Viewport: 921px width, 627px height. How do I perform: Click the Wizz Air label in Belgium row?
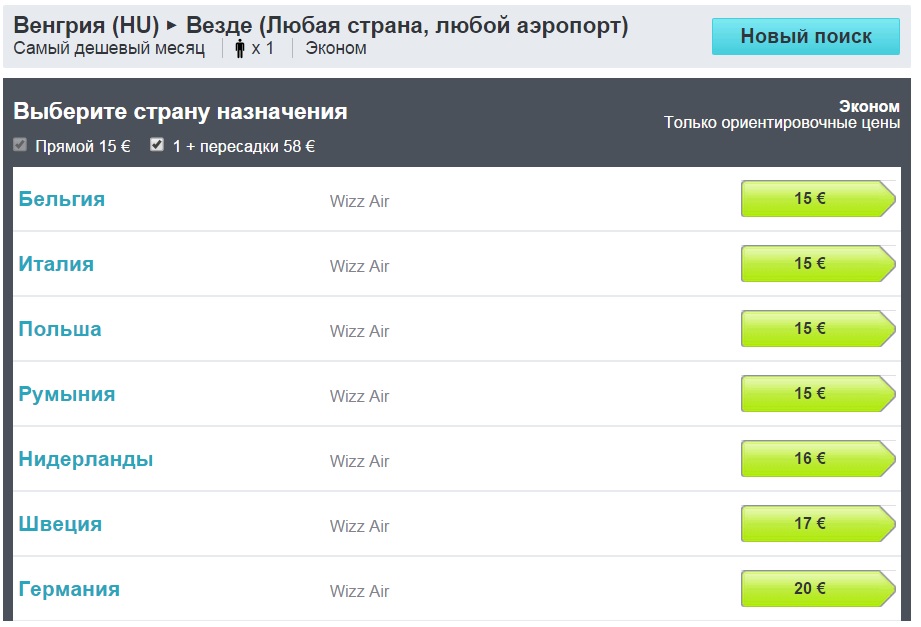pyautogui.click(x=359, y=201)
